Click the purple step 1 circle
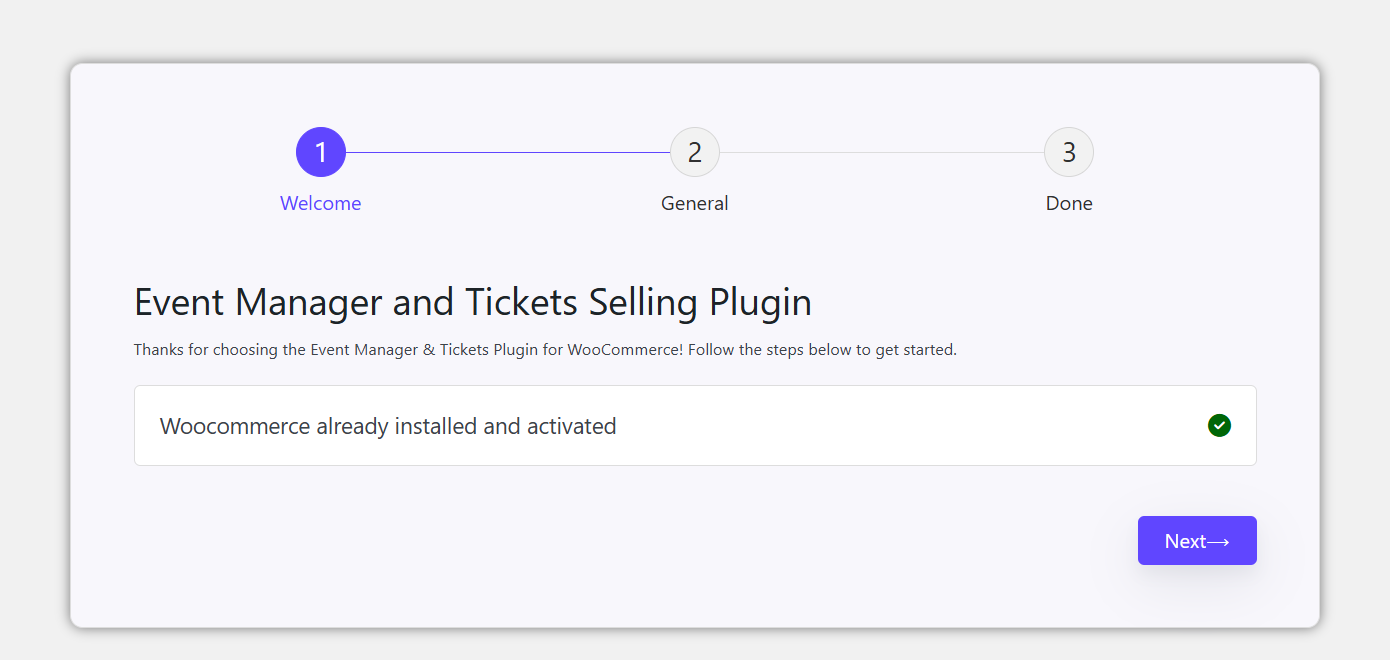 tap(321, 152)
